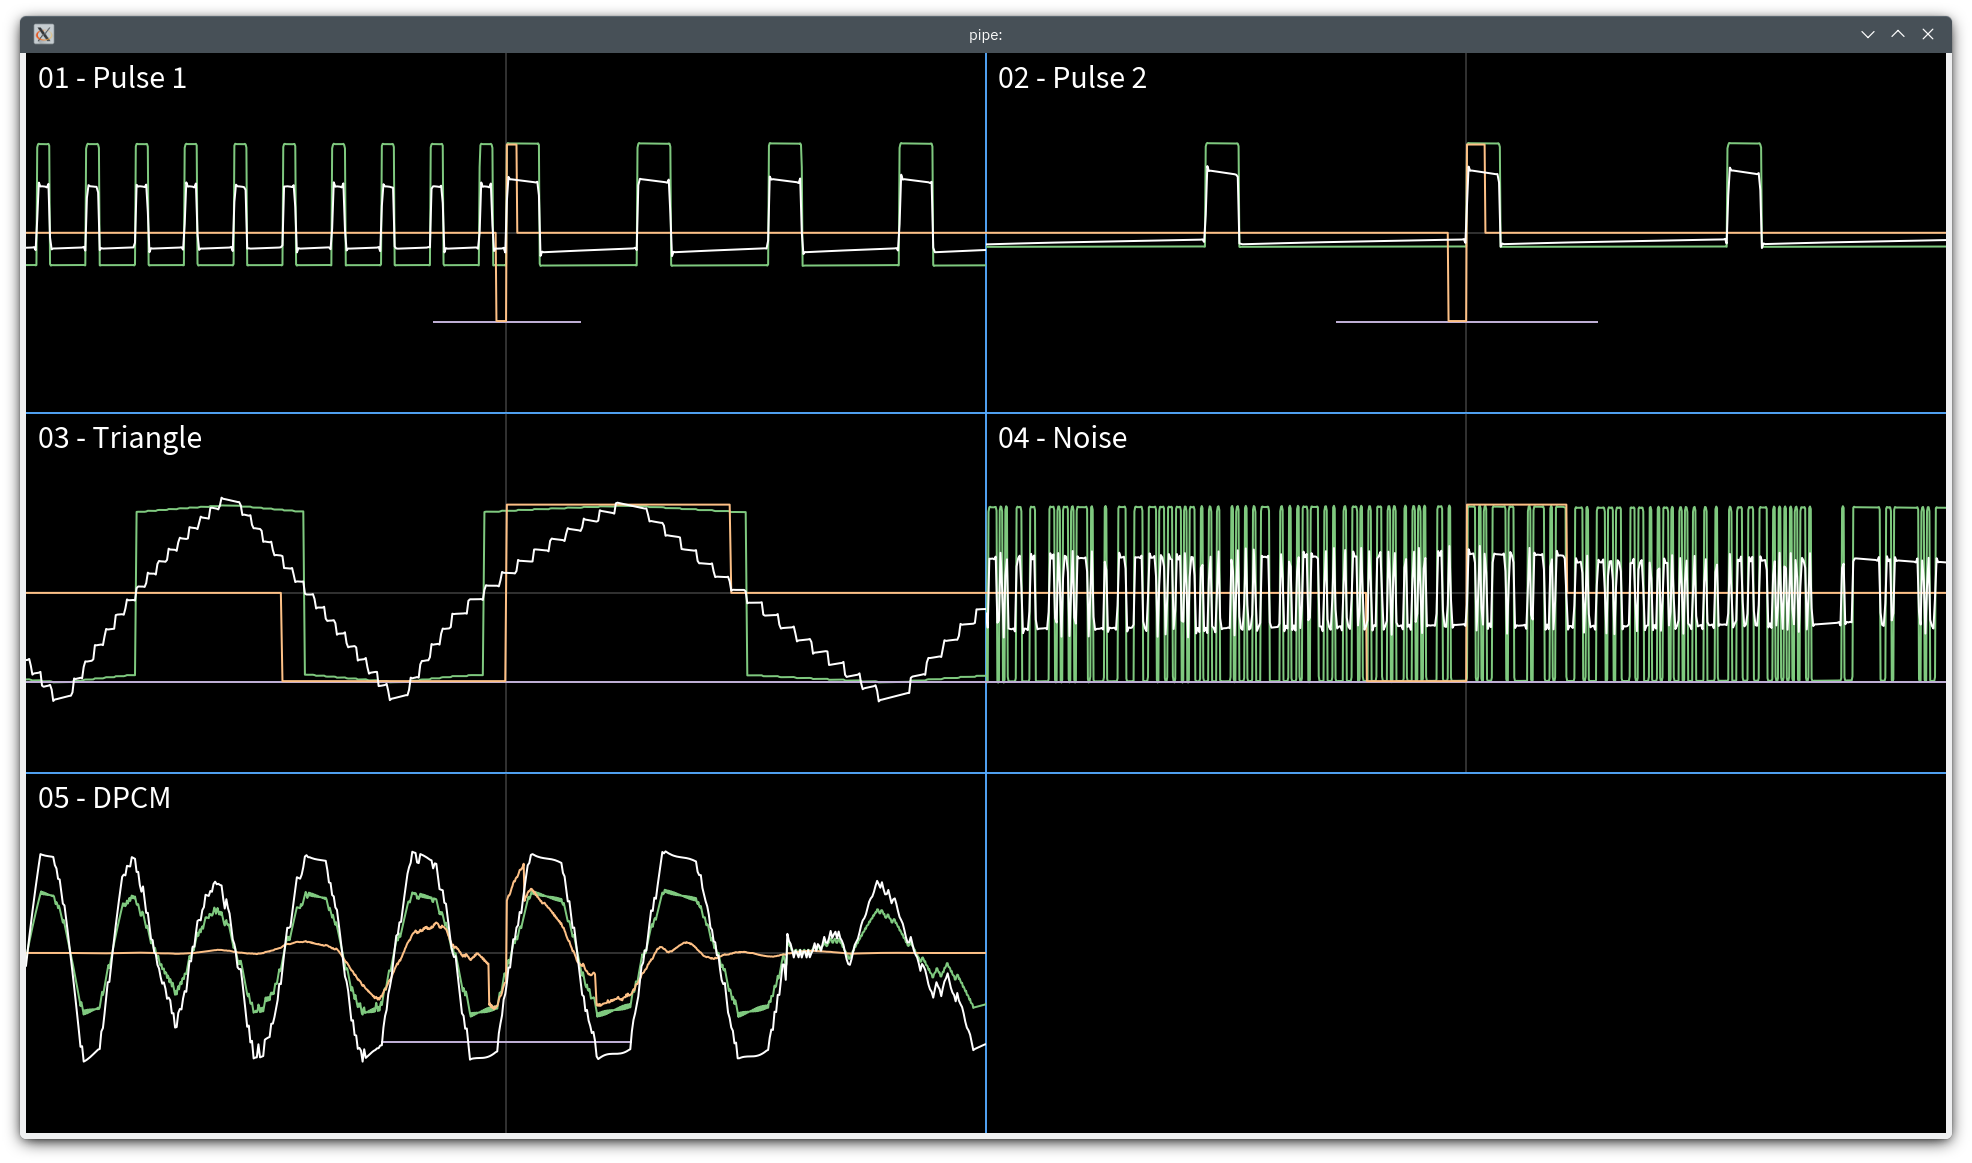Select the 02 - Pulse 2 channel label
This screenshot has width=1972, height=1163.
tap(1074, 78)
